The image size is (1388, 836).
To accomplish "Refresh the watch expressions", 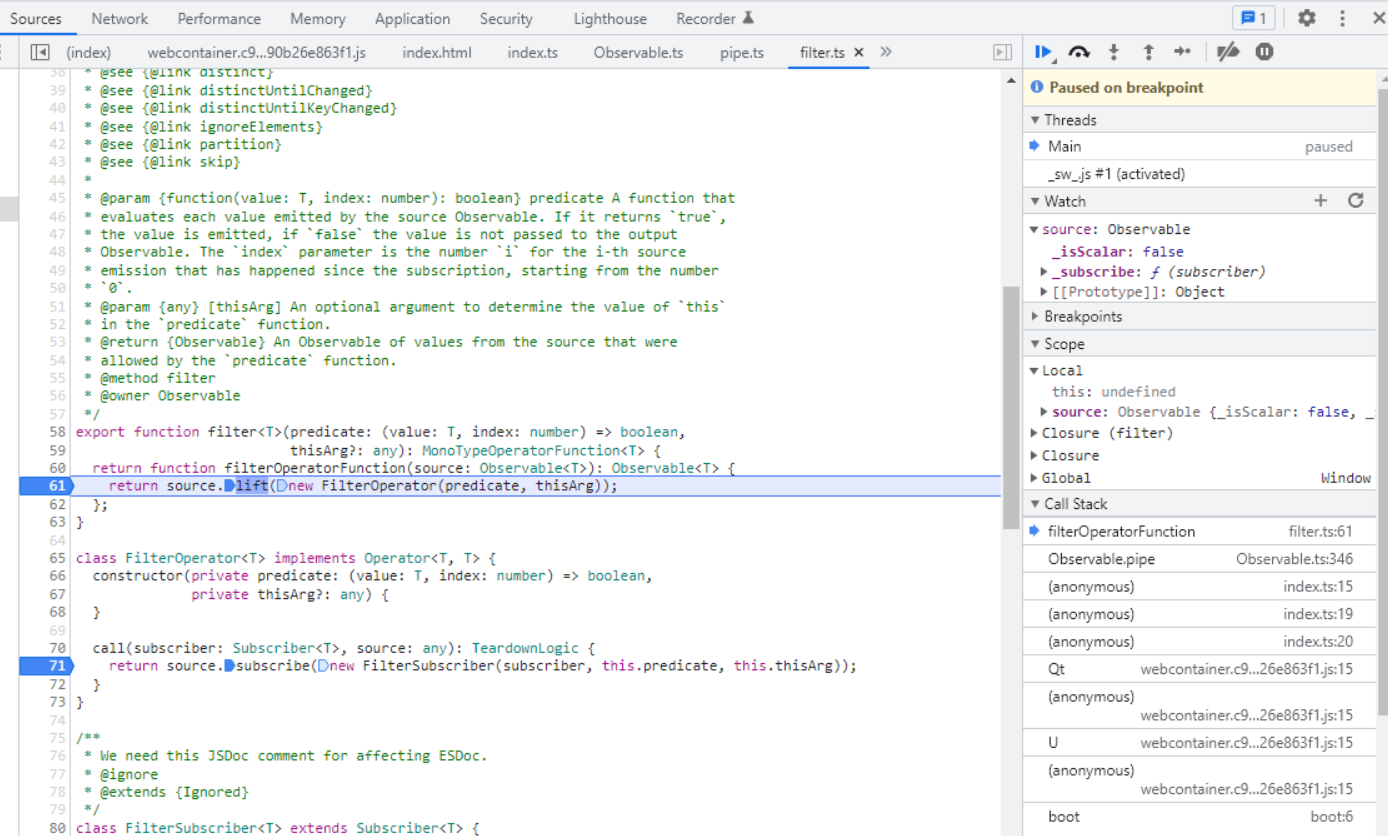I will [x=1355, y=201].
